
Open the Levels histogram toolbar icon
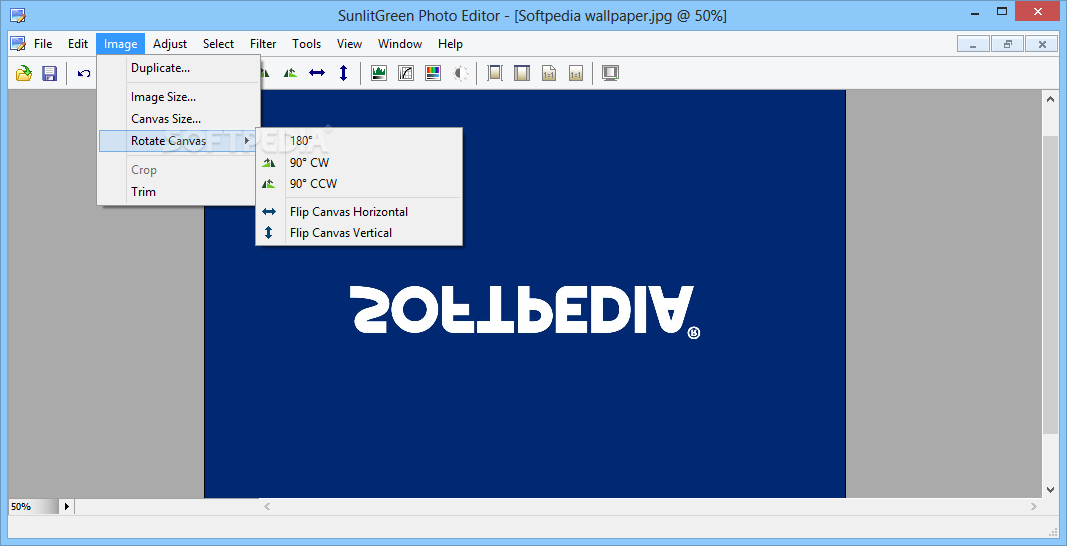pos(379,73)
